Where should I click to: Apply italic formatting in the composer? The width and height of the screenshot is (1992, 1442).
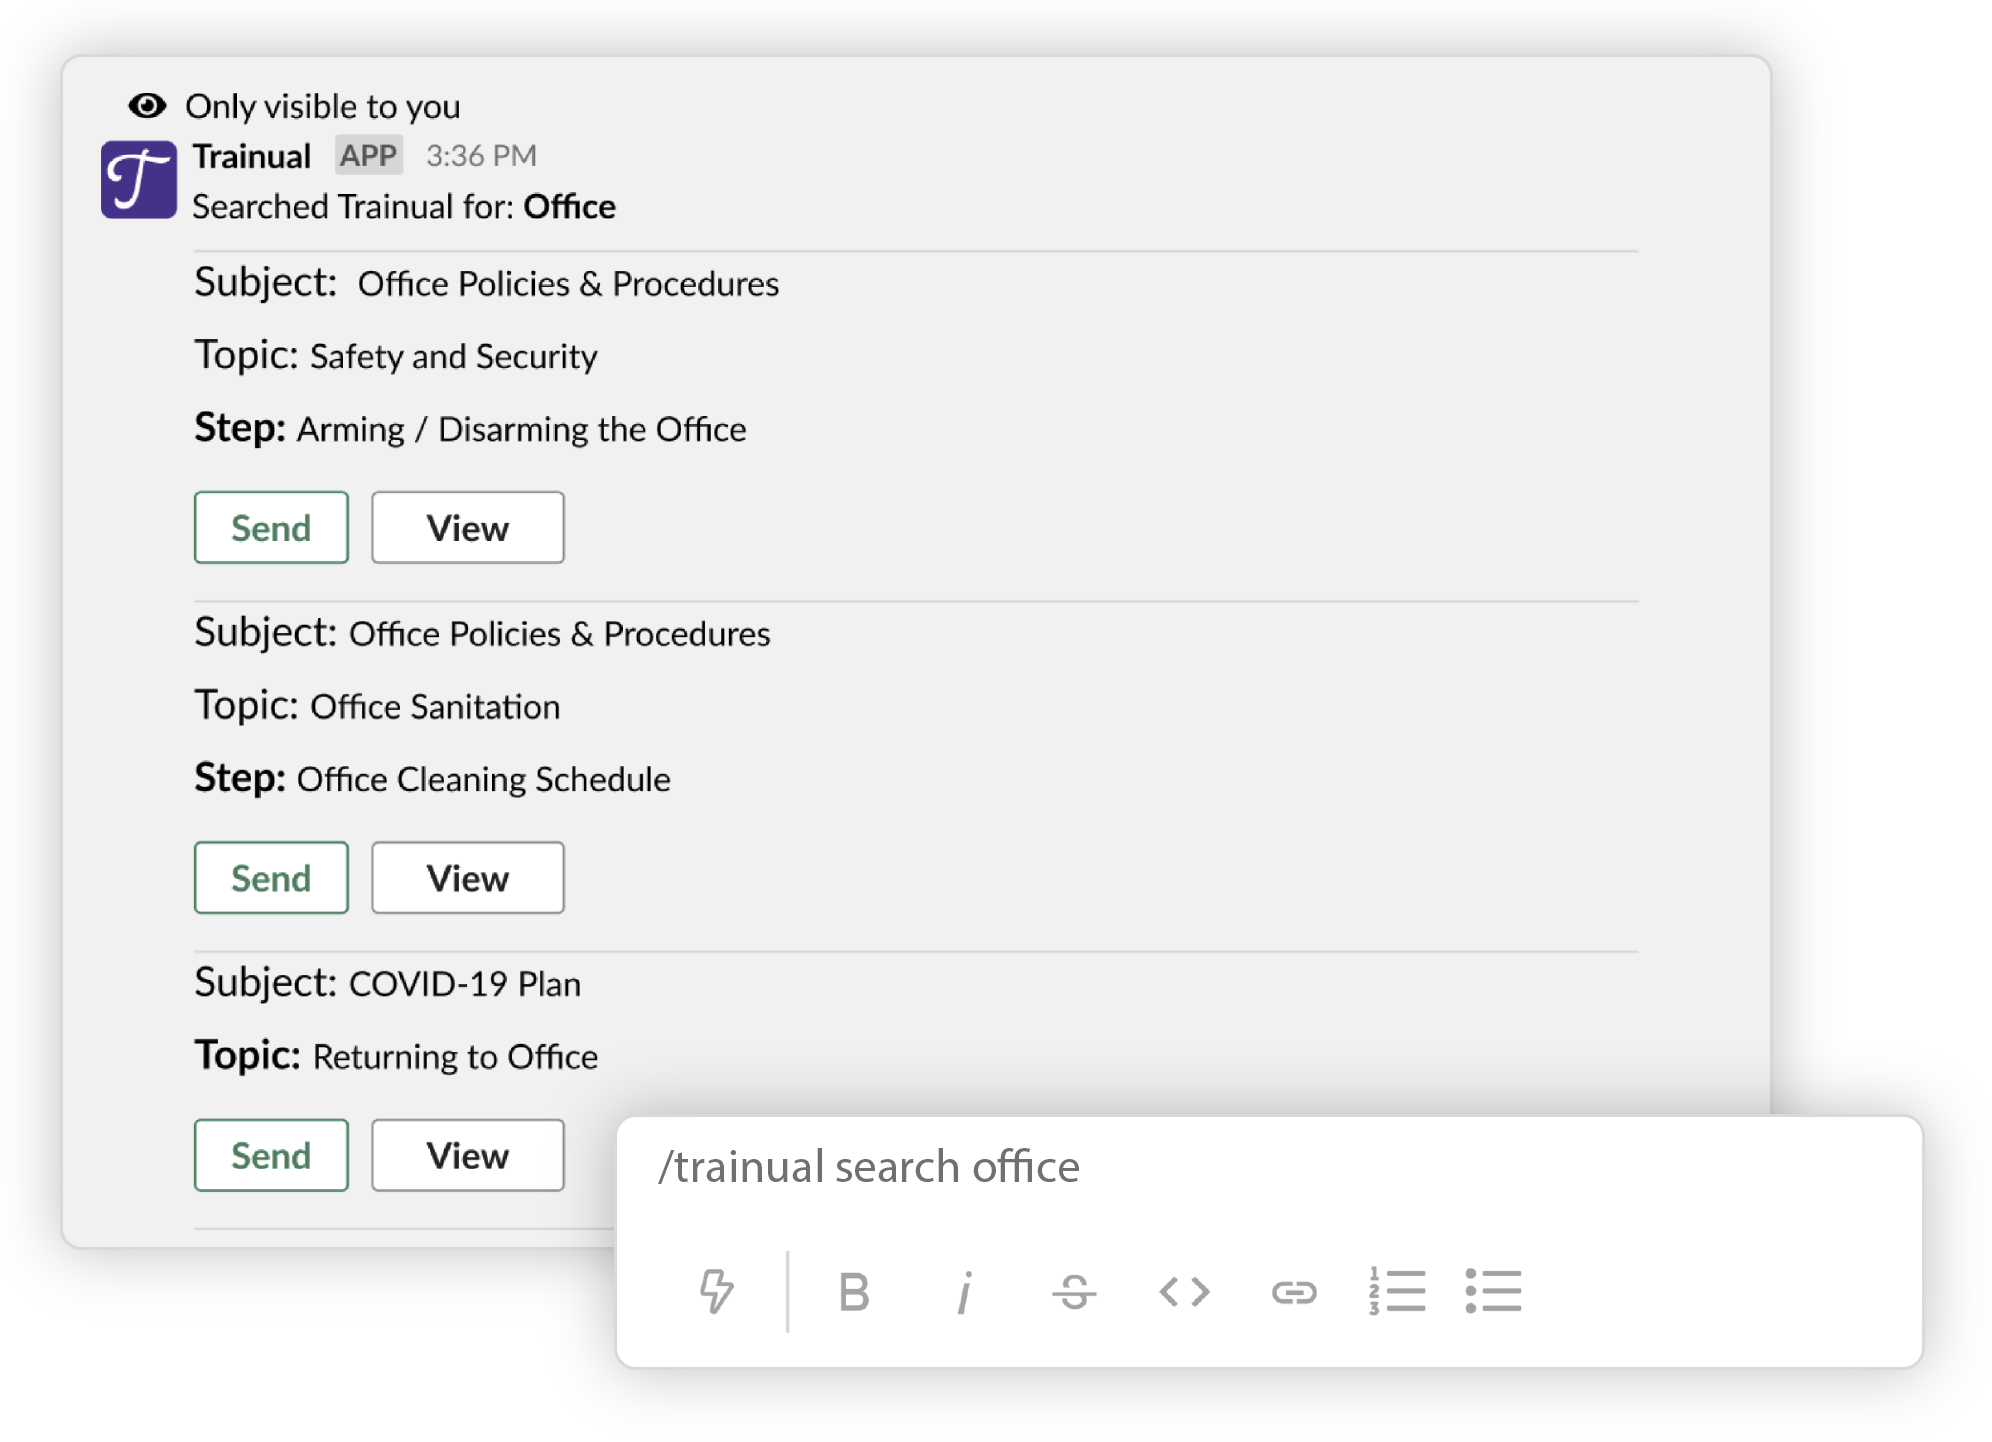coord(963,1291)
